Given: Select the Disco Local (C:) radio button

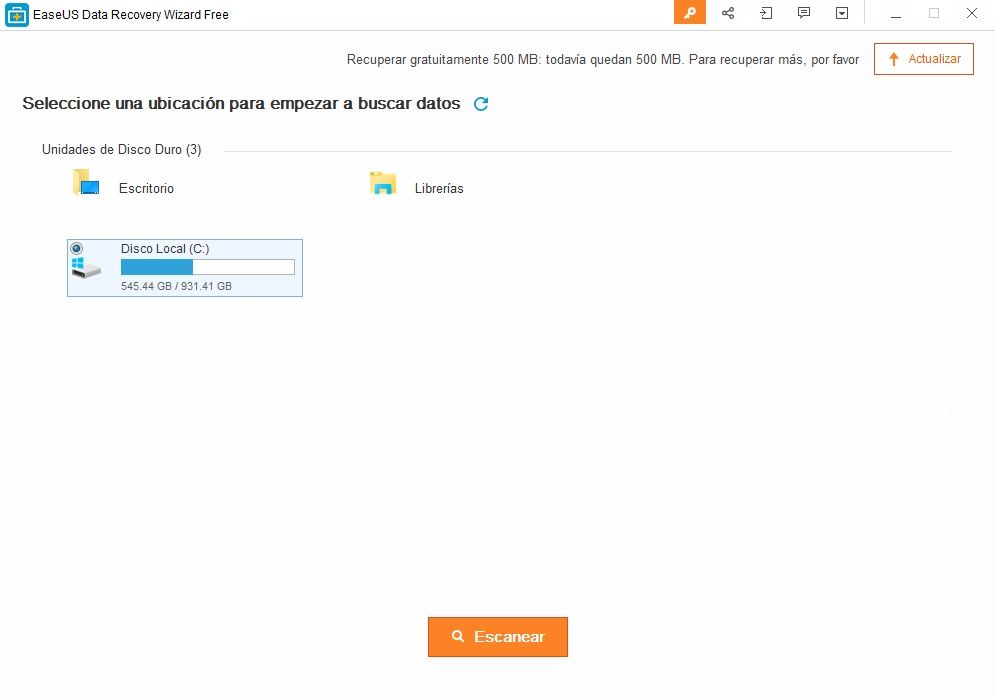Looking at the screenshot, I should (x=77, y=248).
